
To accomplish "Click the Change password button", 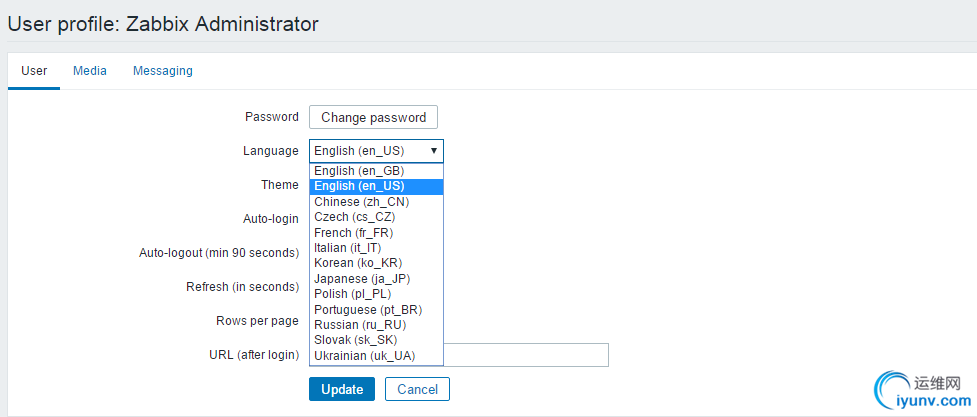I will [373, 118].
